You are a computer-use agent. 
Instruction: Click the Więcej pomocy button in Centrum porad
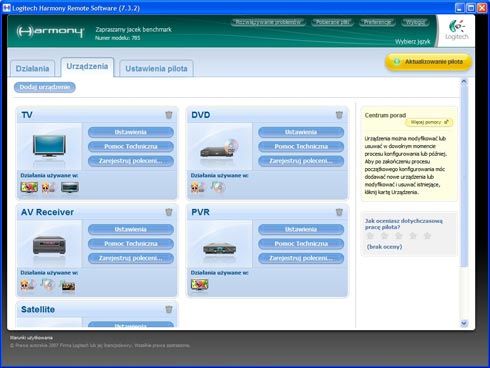[x=429, y=122]
